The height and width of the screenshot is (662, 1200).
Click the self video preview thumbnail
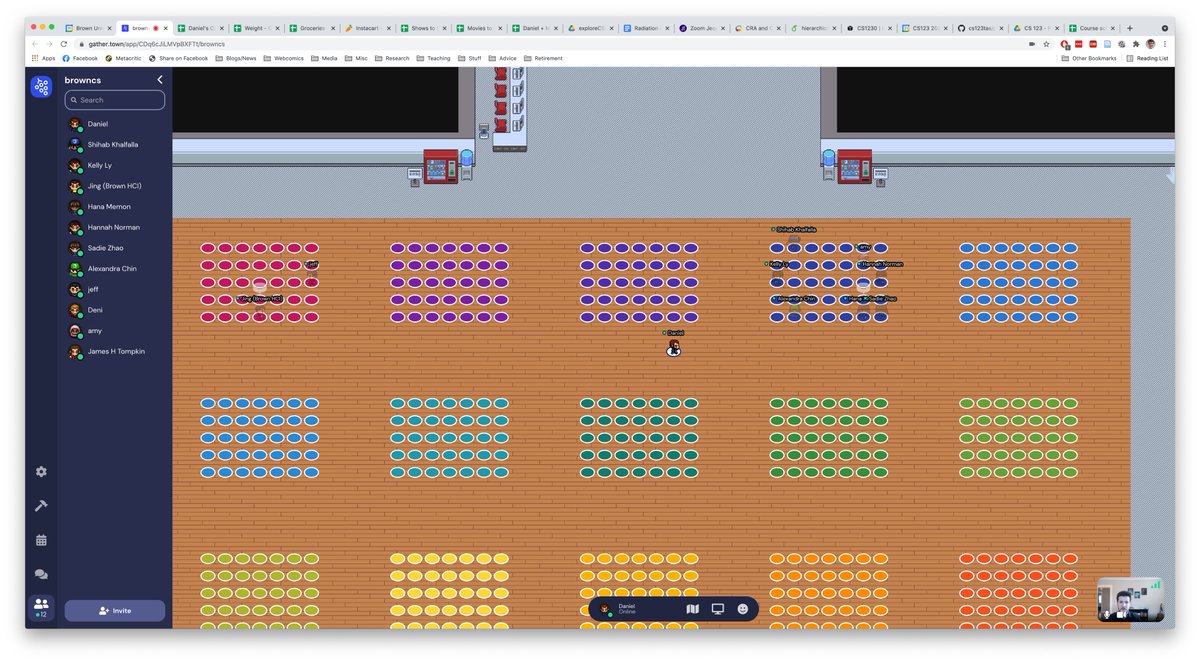tap(1132, 599)
